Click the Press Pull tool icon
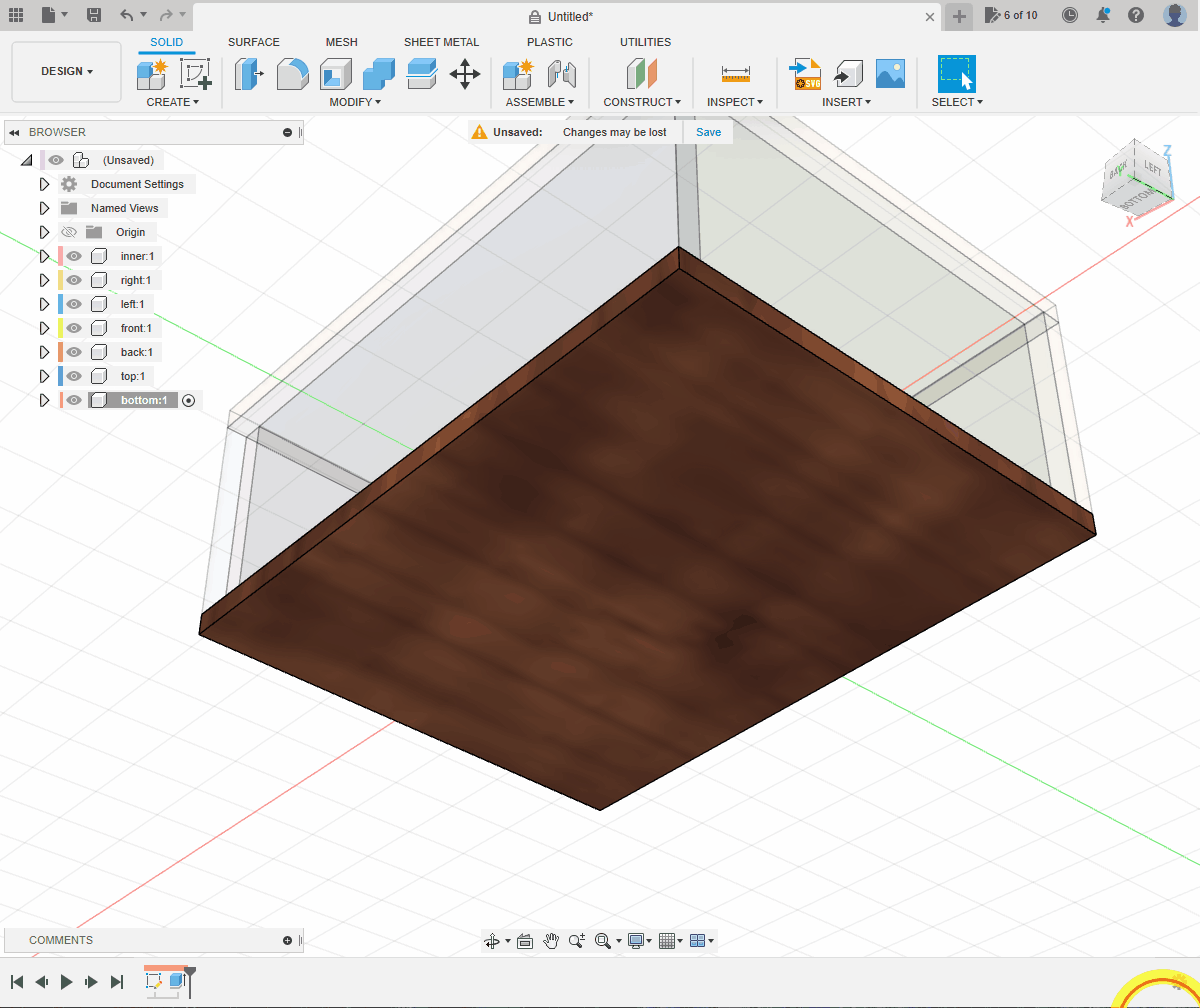Viewport: 1200px width, 1008px height. click(x=248, y=74)
